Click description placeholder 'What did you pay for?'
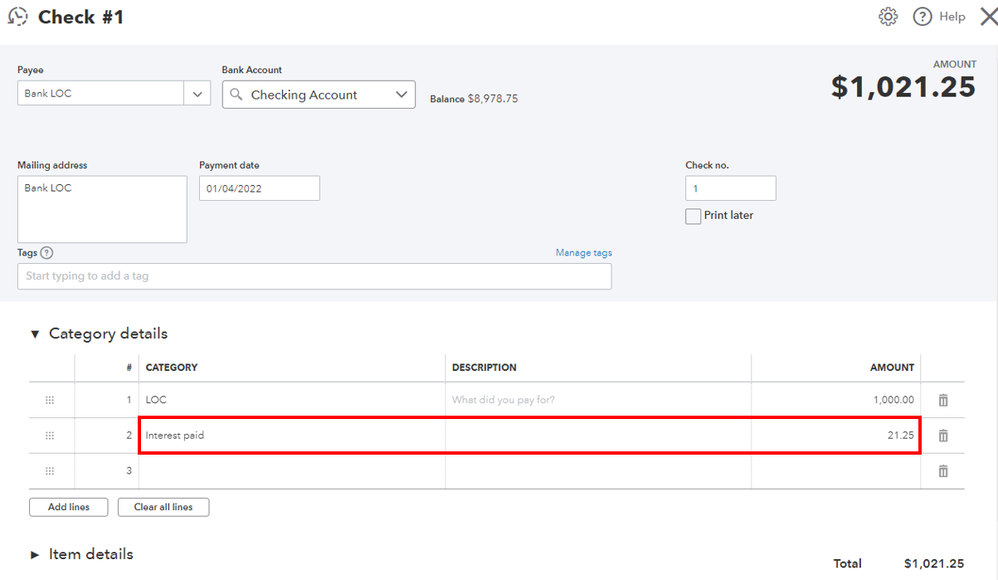Screen dimensions: 998x580 [503, 400]
